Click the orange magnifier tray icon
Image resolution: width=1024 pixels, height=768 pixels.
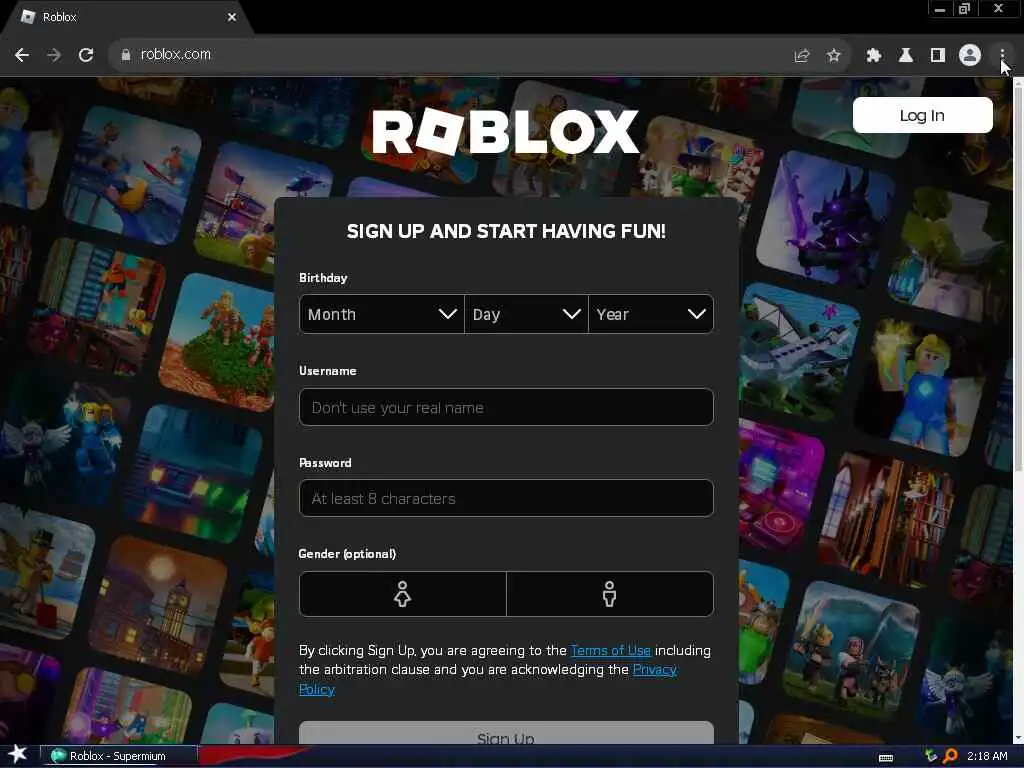(x=951, y=756)
